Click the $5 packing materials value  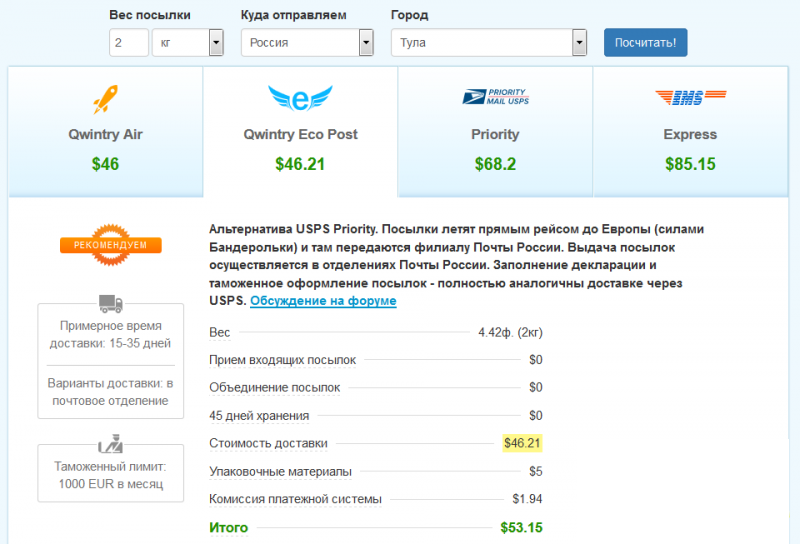536,472
